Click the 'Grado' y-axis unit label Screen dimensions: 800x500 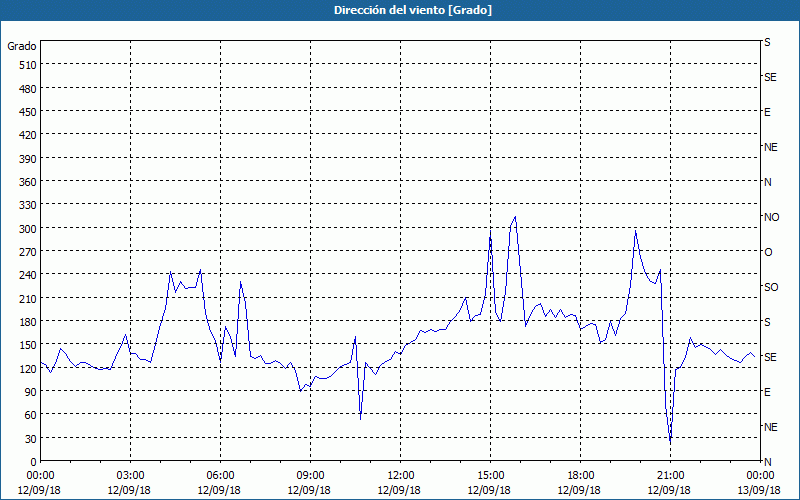coord(22,46)
